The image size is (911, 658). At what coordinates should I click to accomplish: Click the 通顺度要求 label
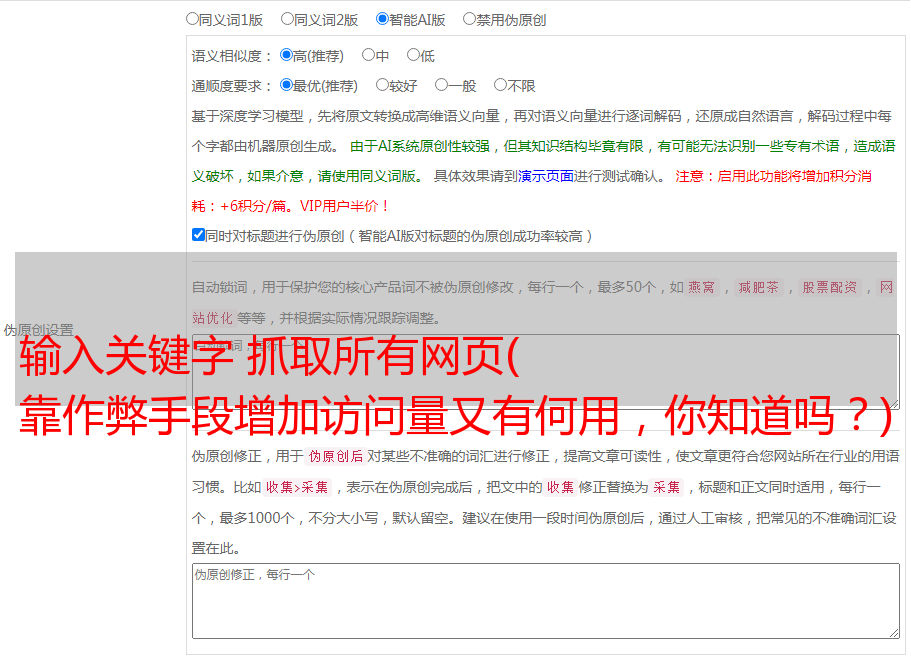click(x=231, y=86)
